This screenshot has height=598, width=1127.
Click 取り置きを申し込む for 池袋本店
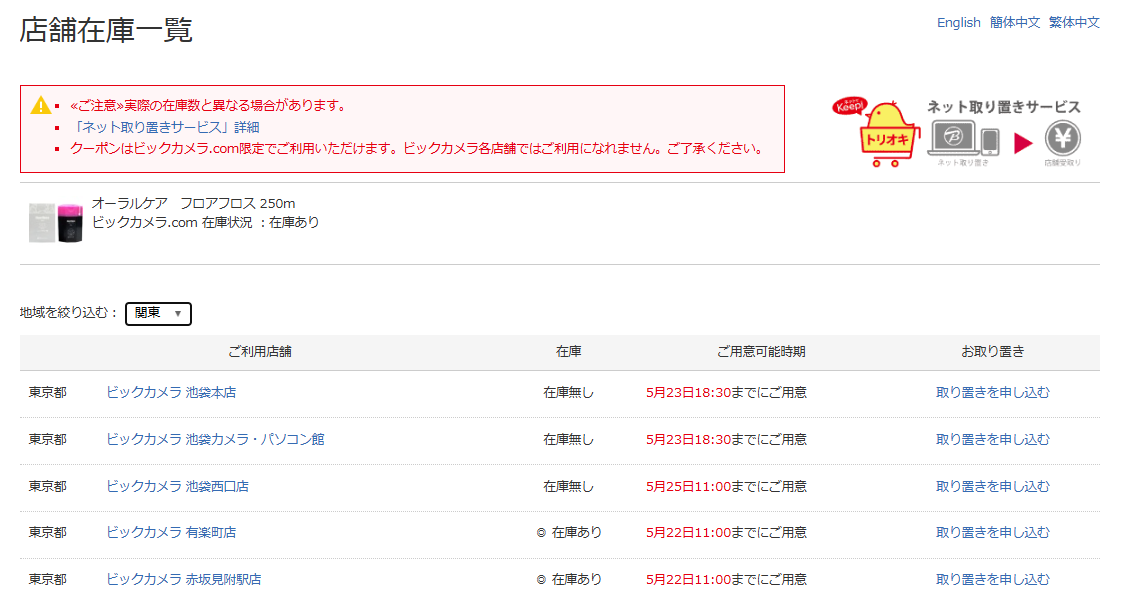(993, 392)
